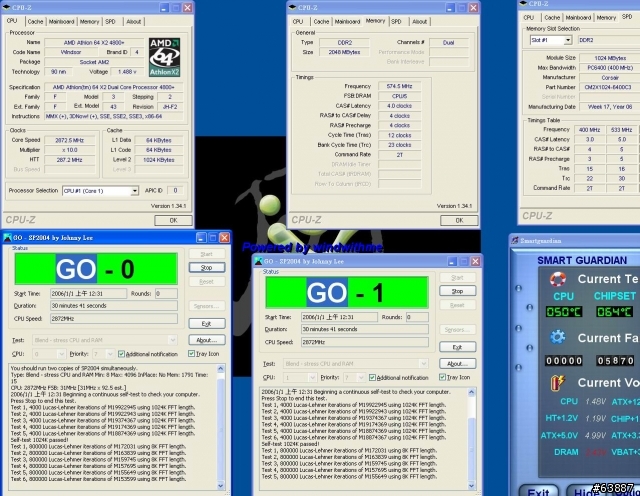
Task: Open the CPU dropdown in GO-1 window
Action: tap(312, 378)
